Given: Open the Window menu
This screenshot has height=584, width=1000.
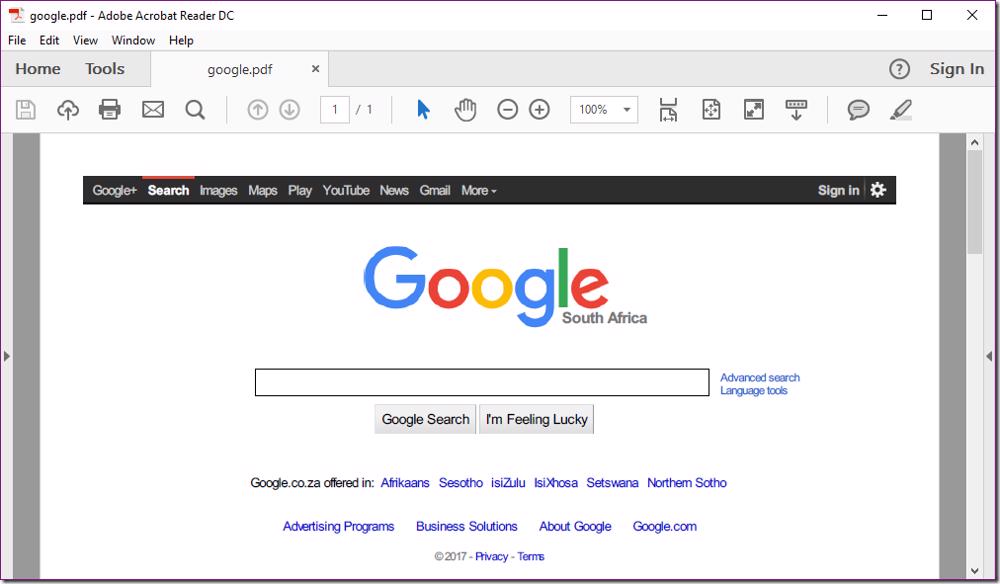Looking at the screenshot, I should 133,40.
